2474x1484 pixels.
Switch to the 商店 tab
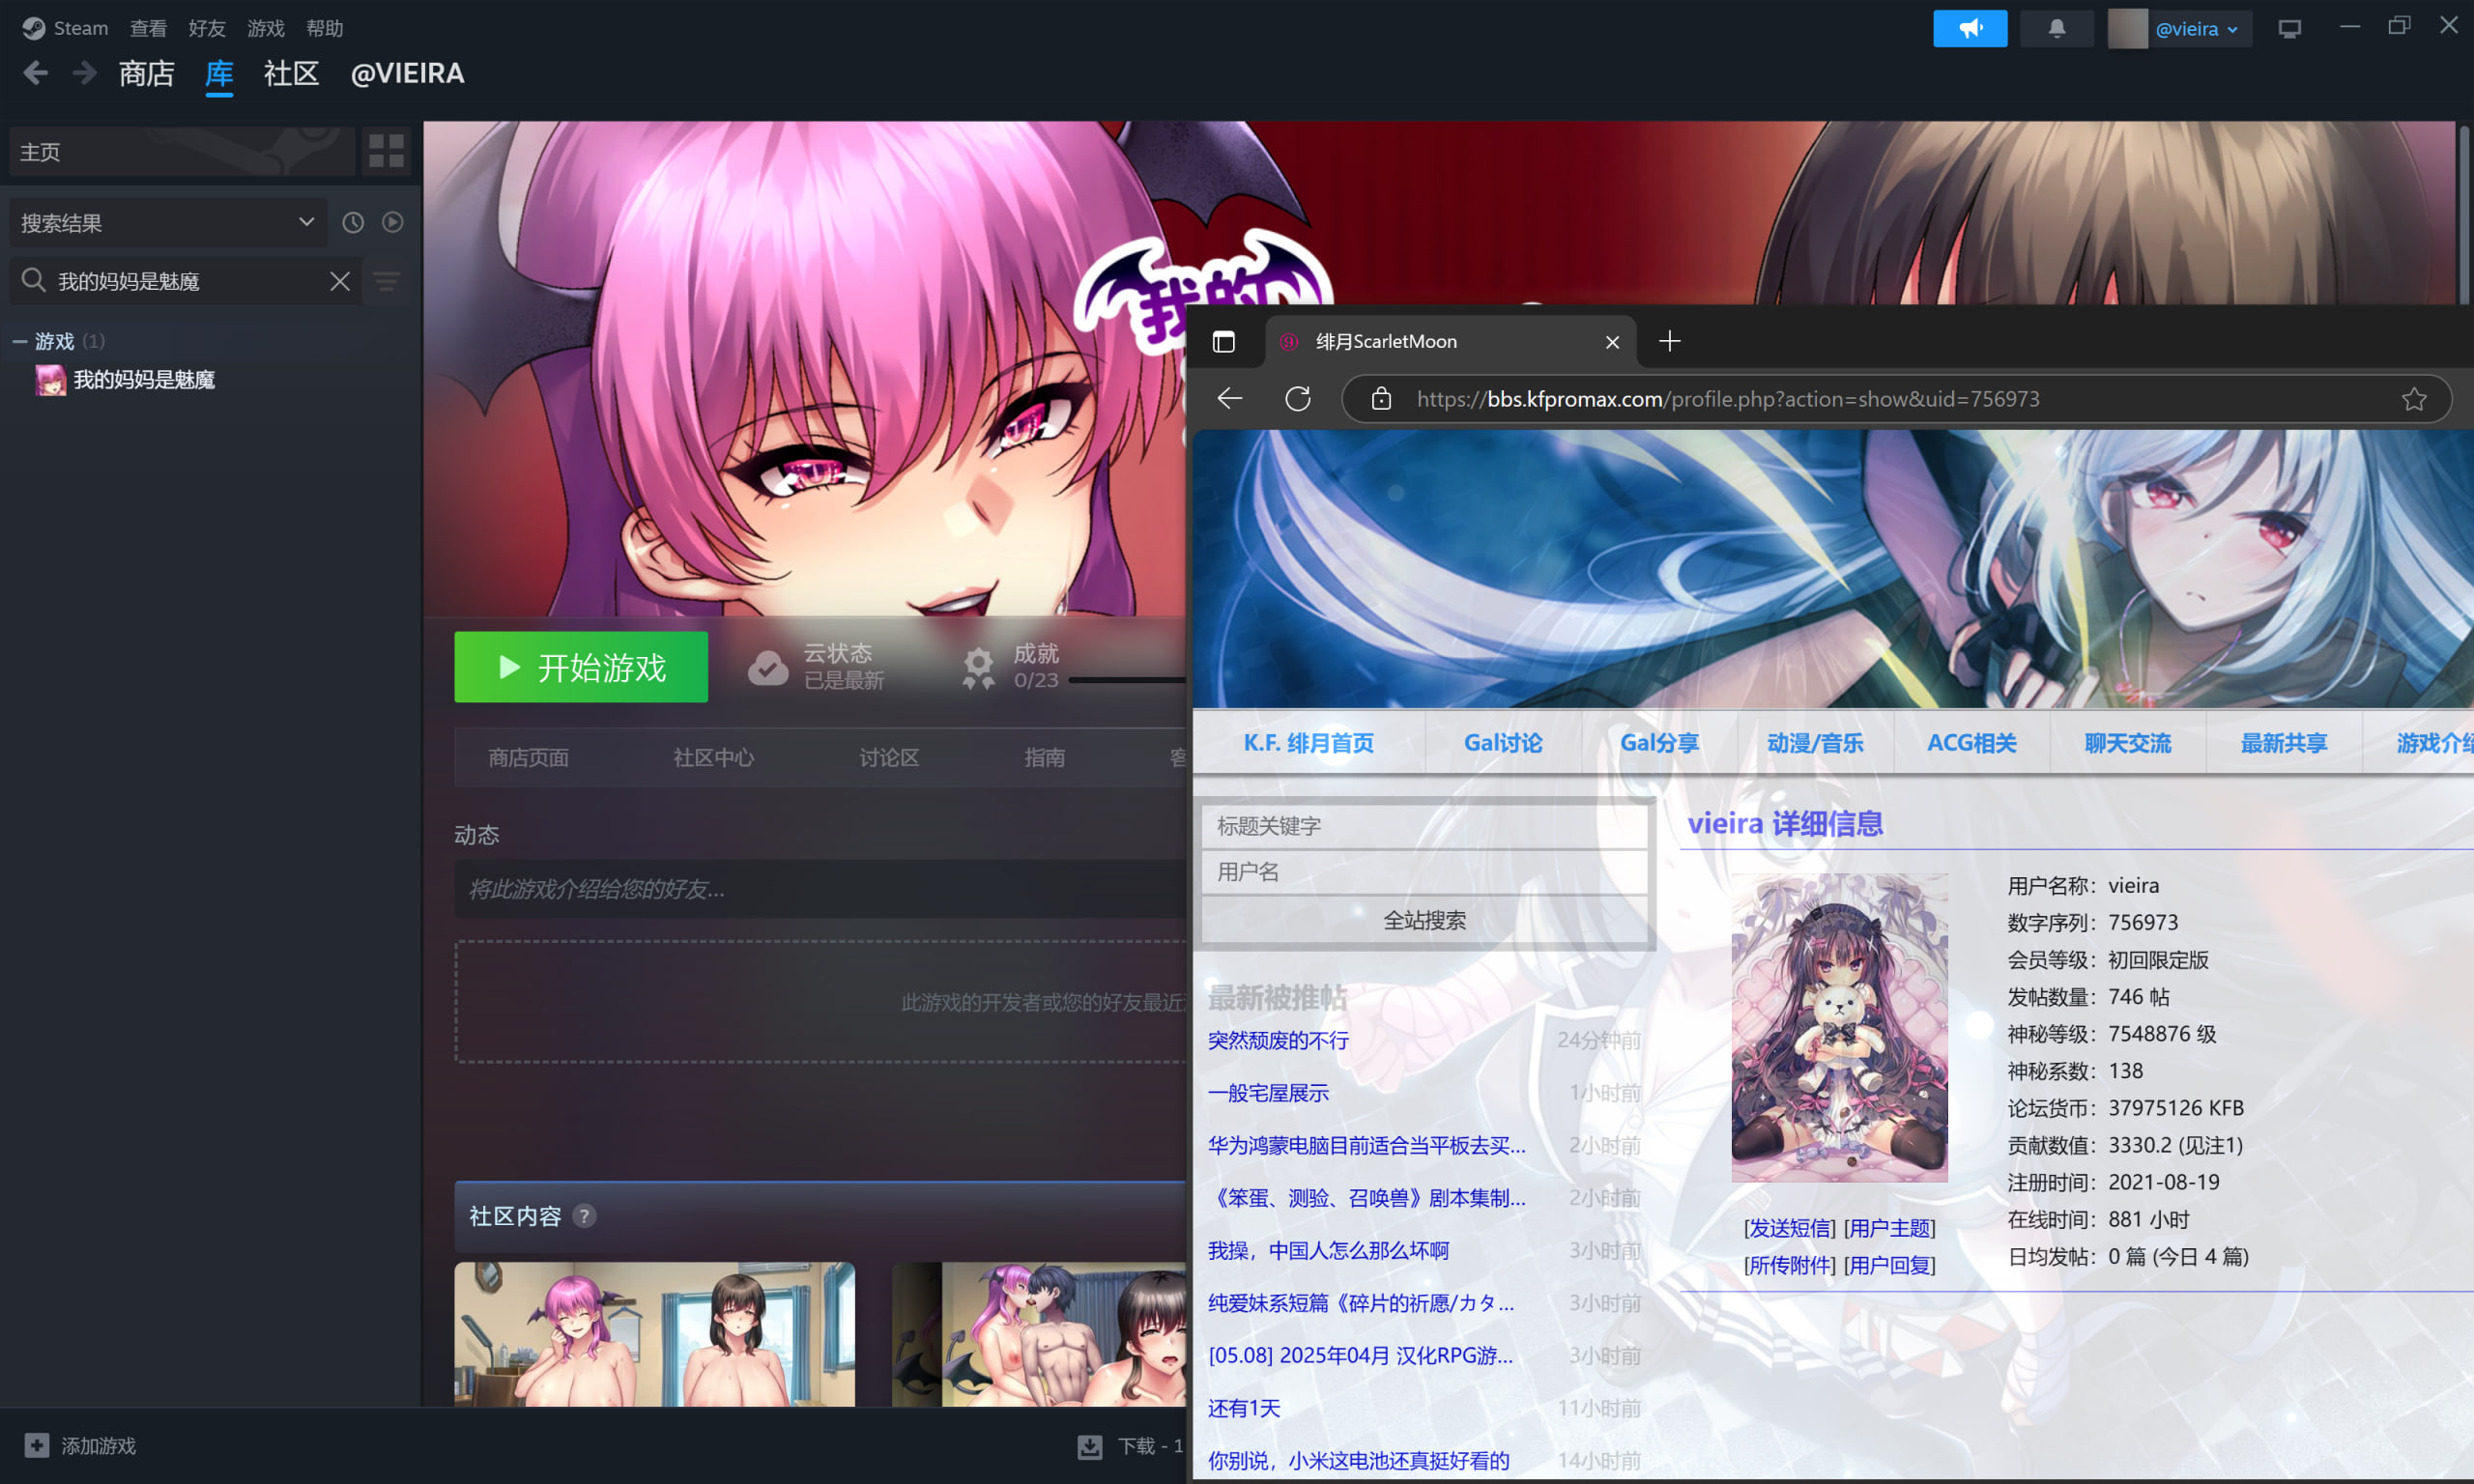click(x=146, y=73)
